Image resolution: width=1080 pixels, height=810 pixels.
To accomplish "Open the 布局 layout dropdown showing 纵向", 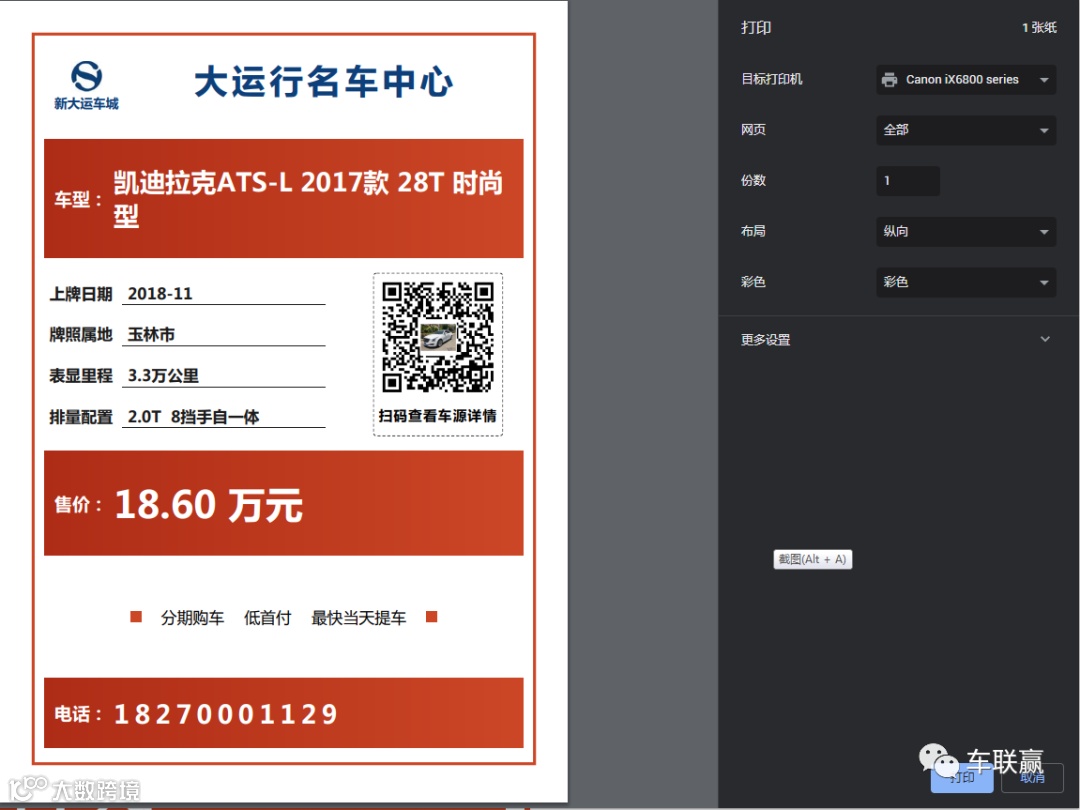I will (966, 231).
